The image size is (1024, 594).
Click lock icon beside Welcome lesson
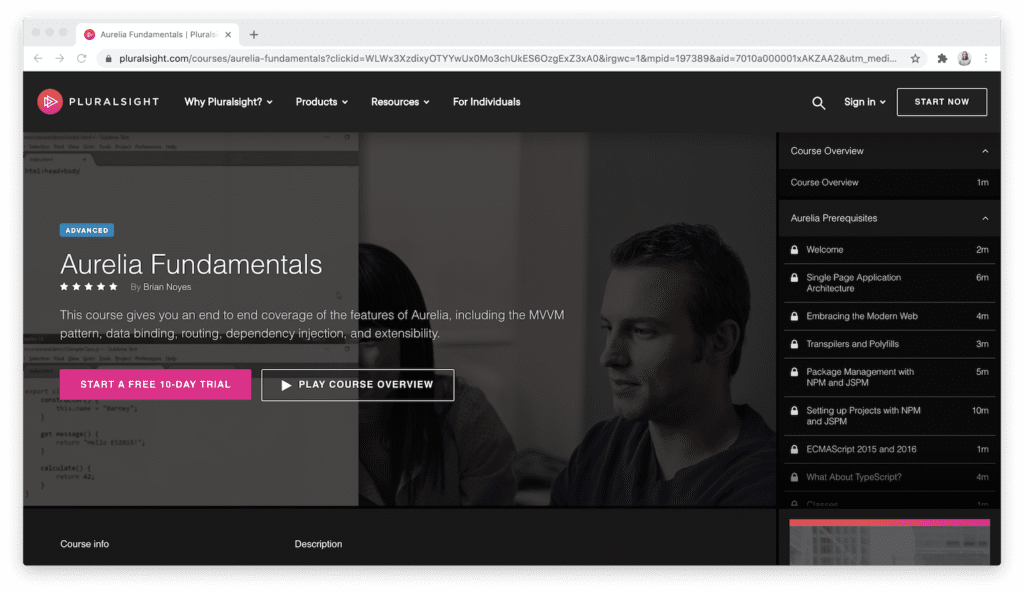pyautogui.click(x=794, y=249)
